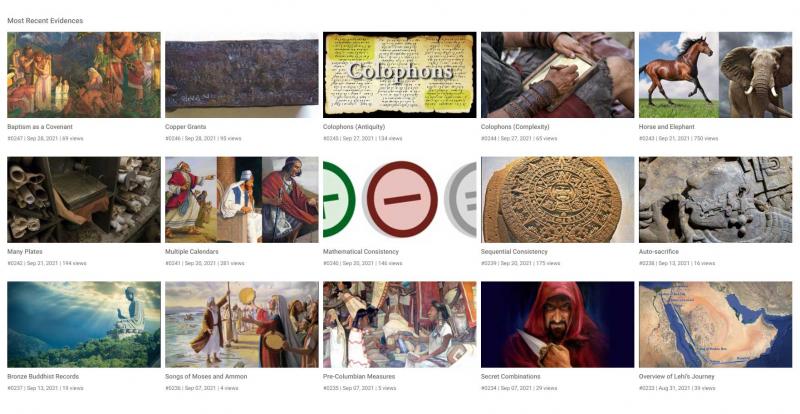The width and height of the screenshot is (800, 414).
Task: Open the Auto-sacrifice stone carving thumbnail
Action: click(715, 200)
